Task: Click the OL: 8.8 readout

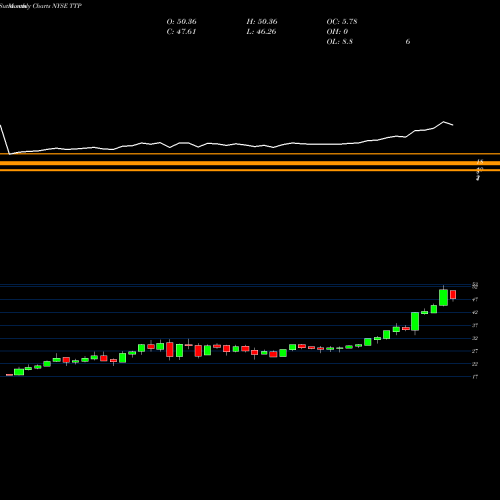Action: point(340,42)
